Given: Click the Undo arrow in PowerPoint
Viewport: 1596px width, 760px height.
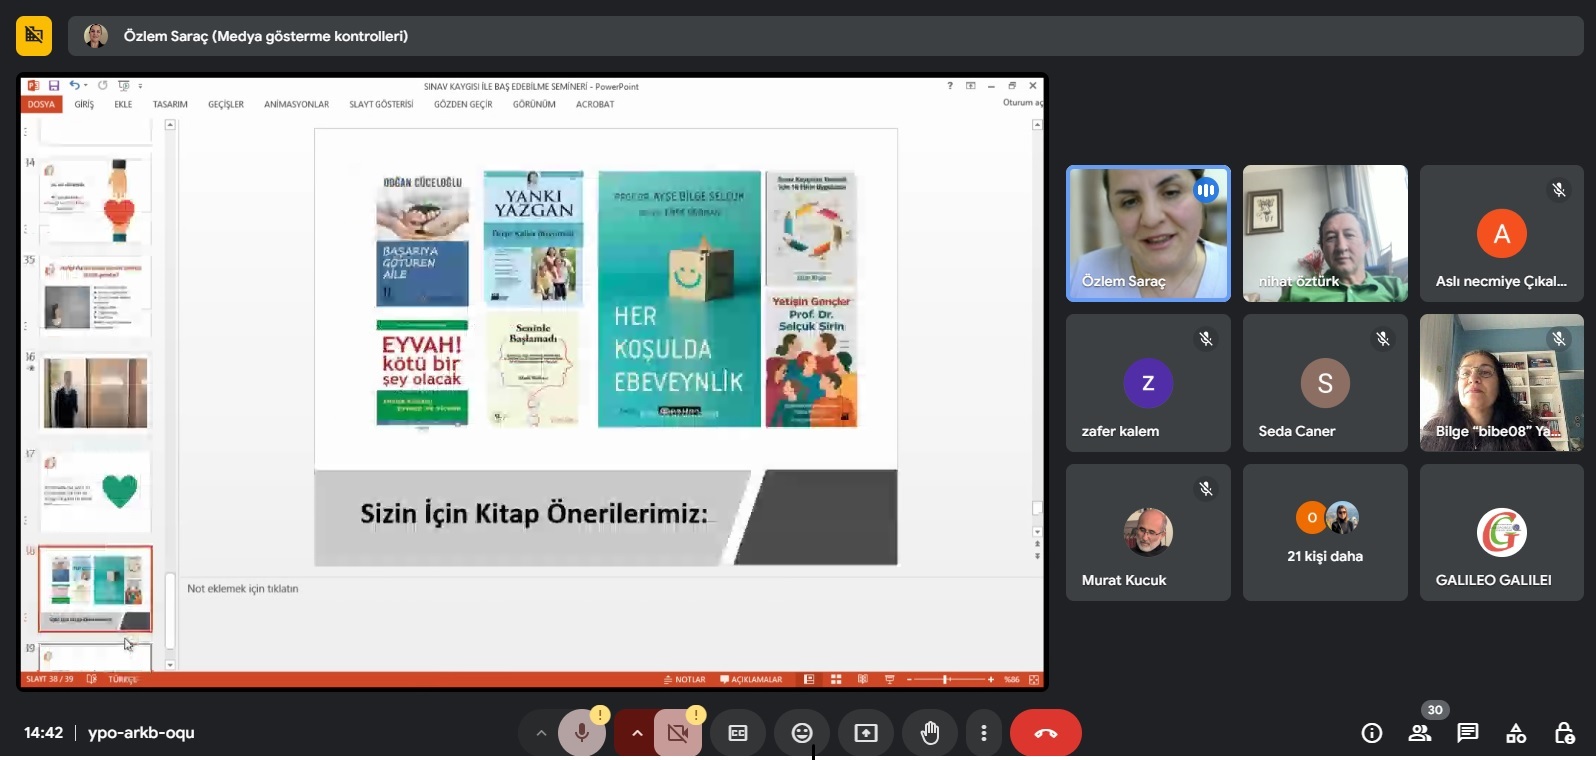Looking at the screenshot, I should [73, 86].
